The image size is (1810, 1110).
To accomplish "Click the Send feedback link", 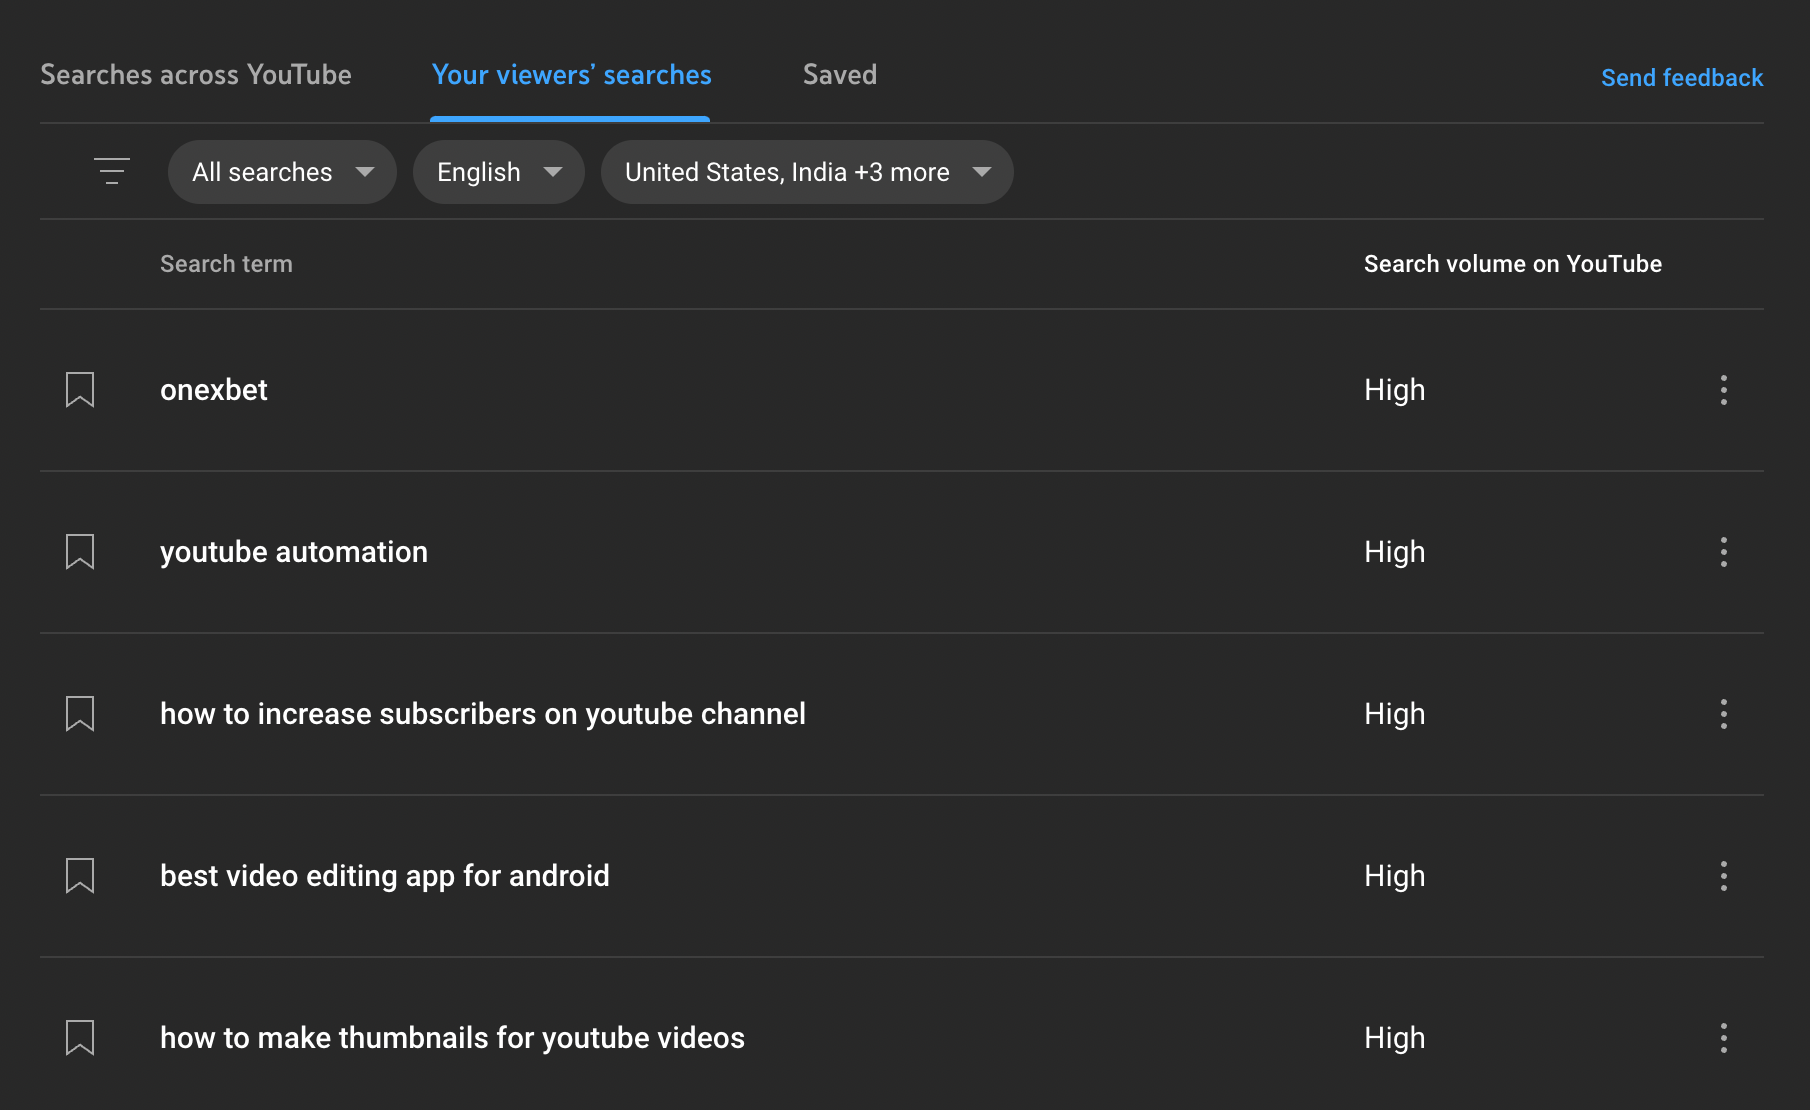I will coord(1682,78).
